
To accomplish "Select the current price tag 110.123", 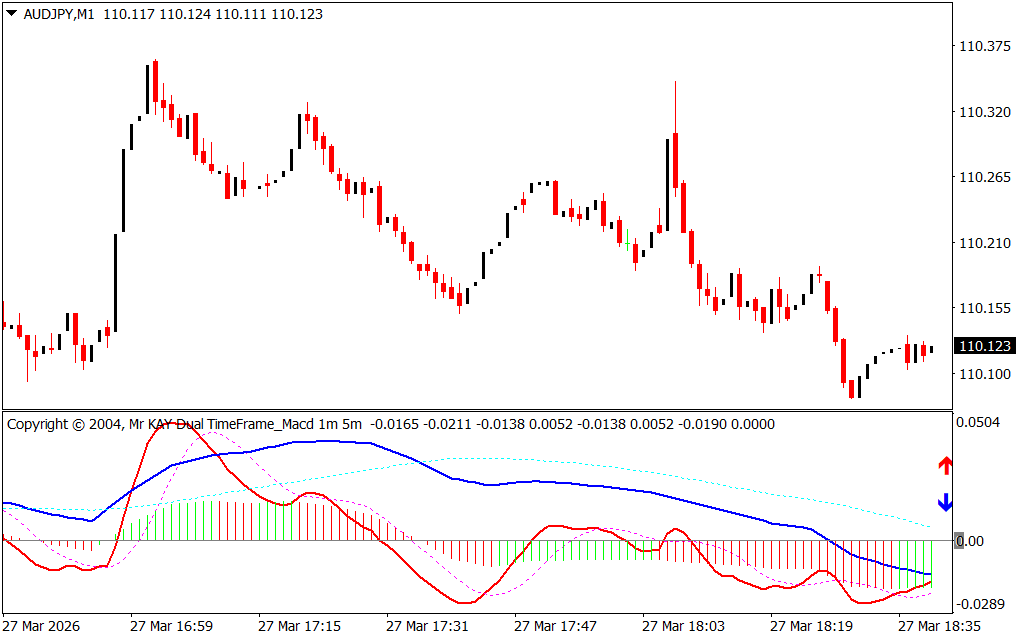I will pos(984,346).
